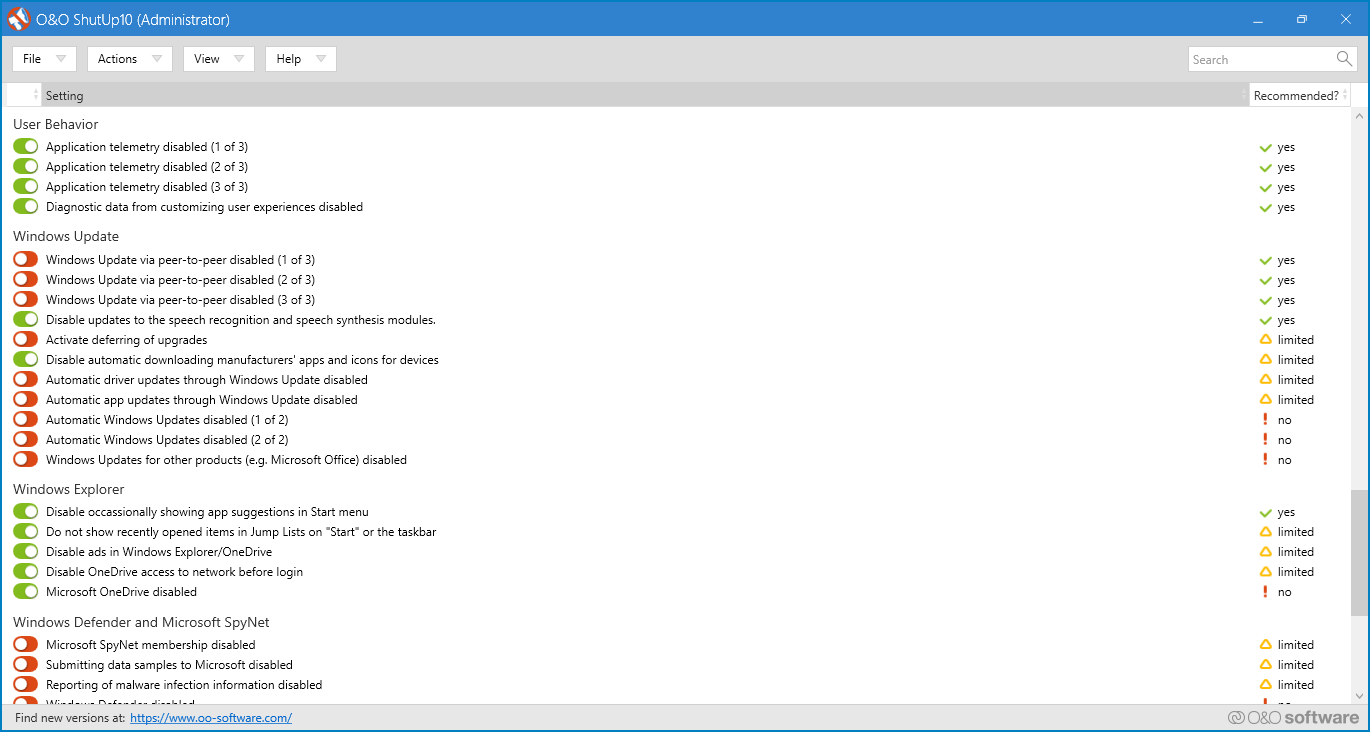Toggle Disable updates to speech recognition switch
This screenshot has height=732, width=1370.
(x=26, y=320)
